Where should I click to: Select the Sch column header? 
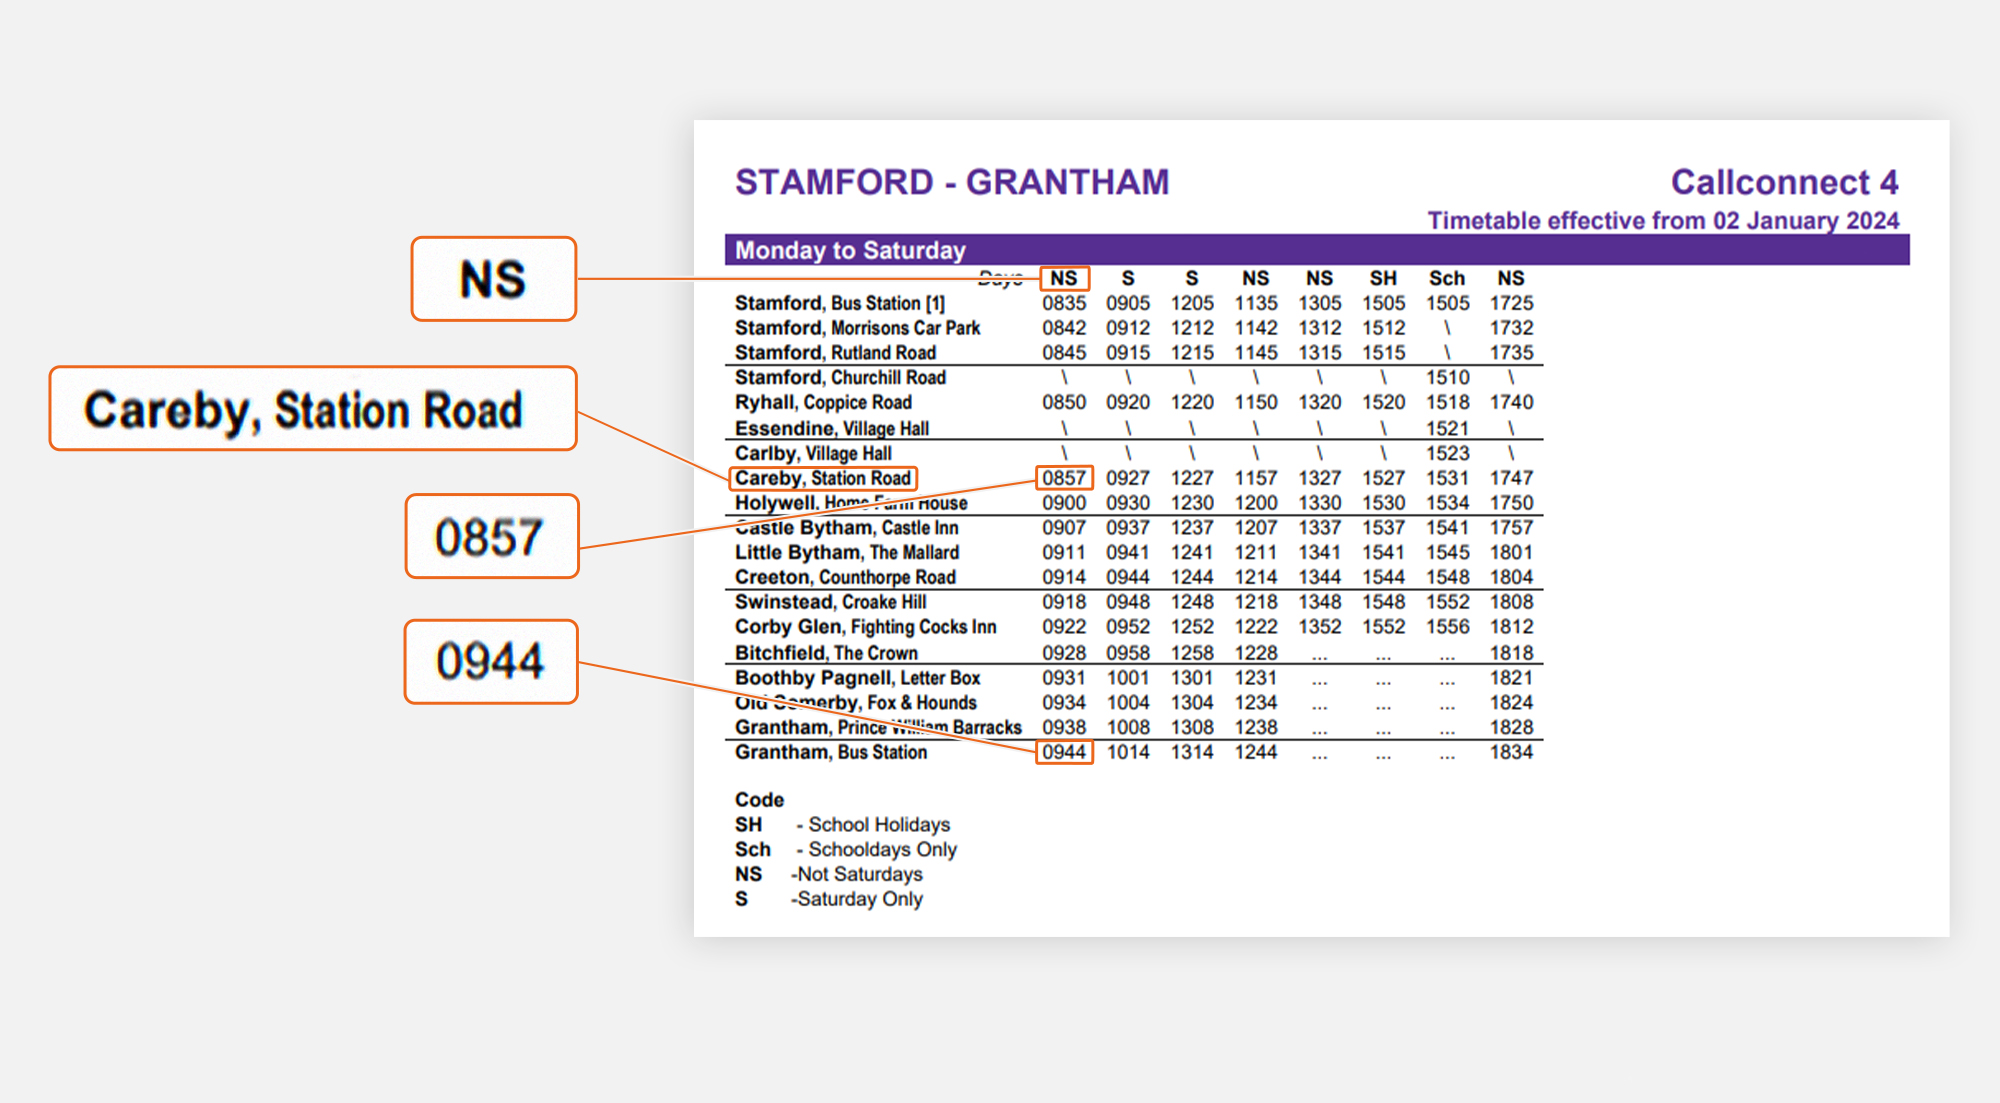point(1447,278)
